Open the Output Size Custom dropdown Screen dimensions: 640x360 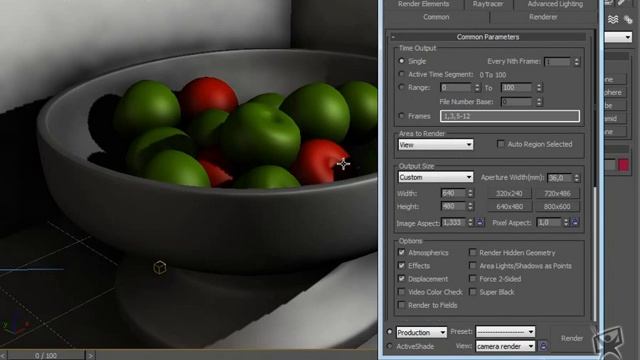tap(436, 177)
